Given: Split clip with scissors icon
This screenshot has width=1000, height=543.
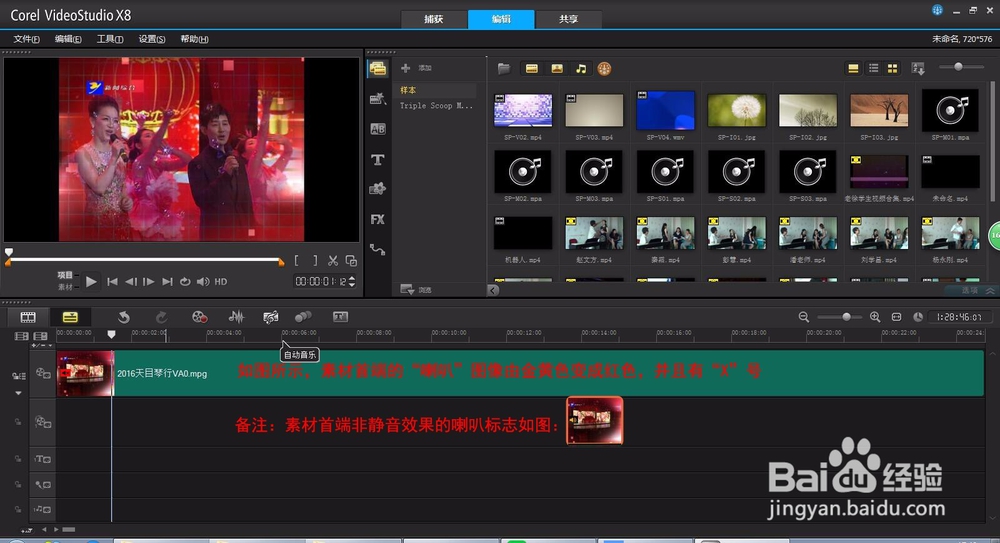Looking at the screenshot, I should coord(333,260).
